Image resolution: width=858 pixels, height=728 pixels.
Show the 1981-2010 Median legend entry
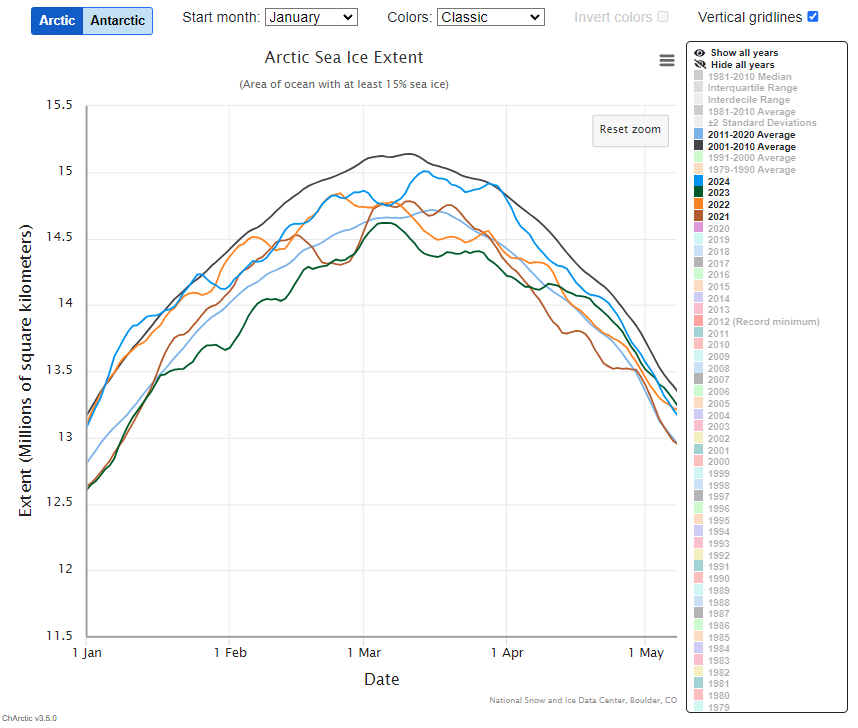(x=749, y=77)
